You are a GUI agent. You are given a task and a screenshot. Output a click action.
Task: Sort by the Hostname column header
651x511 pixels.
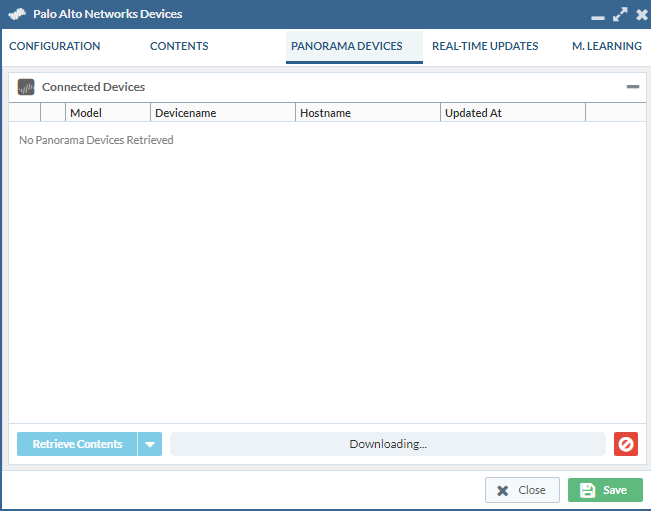(x=368, y=113)
